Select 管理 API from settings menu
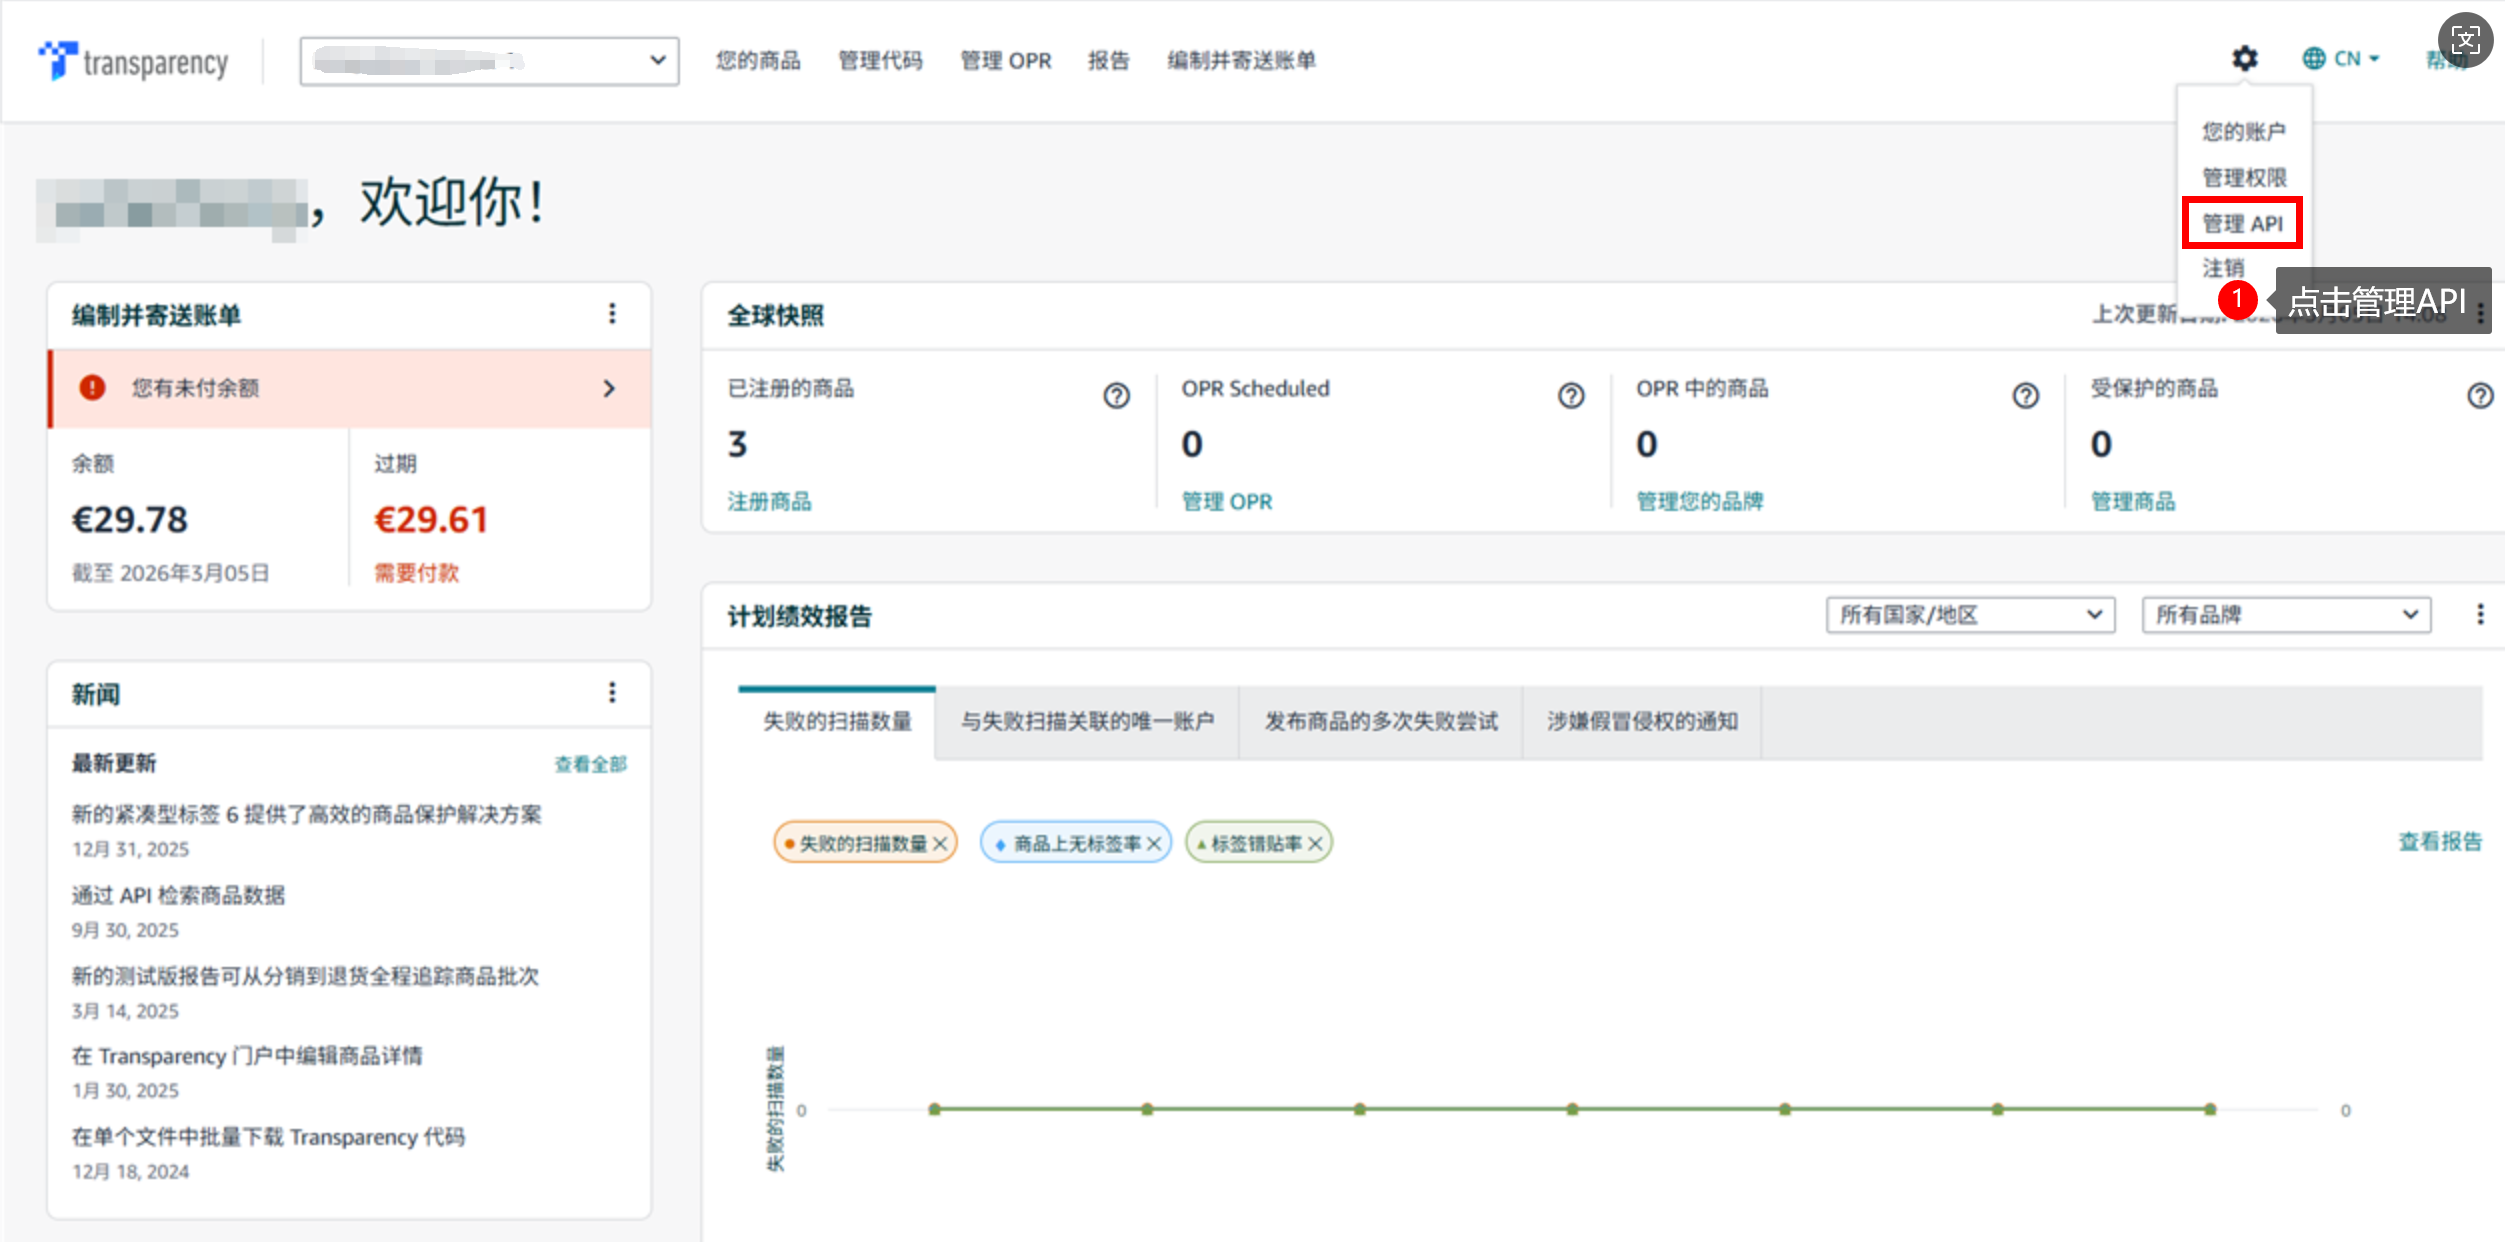Screen dimensions: 2505x1242 [2242, 223]
